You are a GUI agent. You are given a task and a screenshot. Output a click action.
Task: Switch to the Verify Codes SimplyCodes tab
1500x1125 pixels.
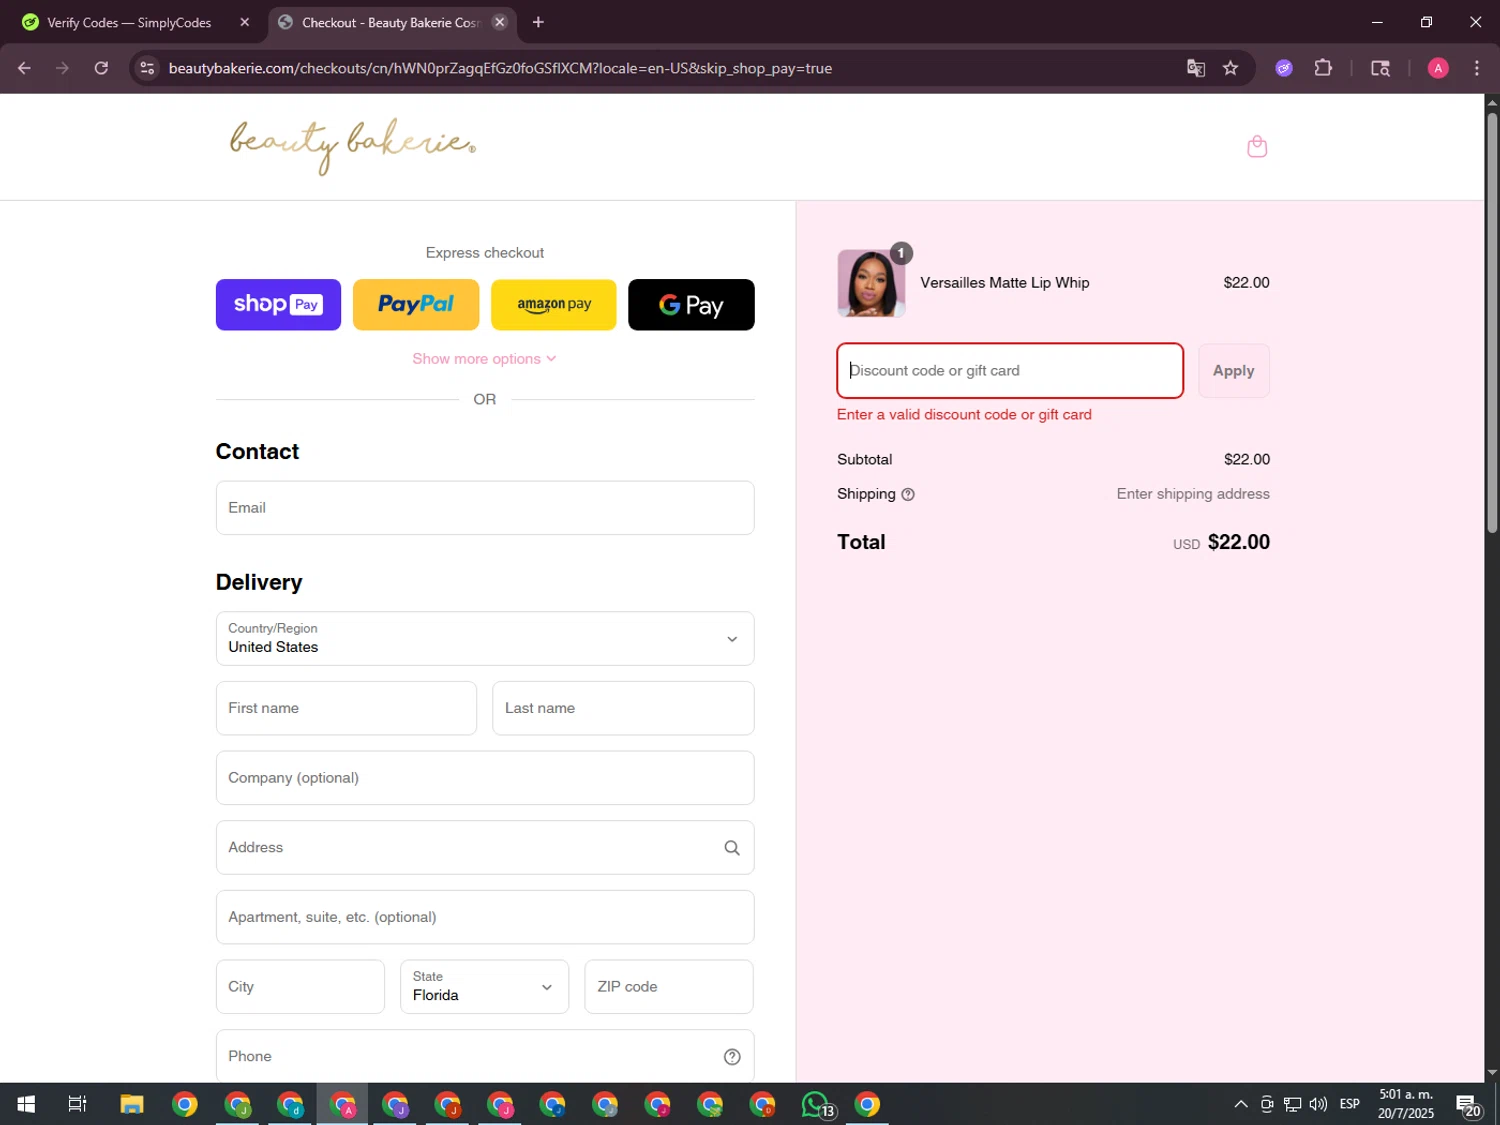pos(129,22)
